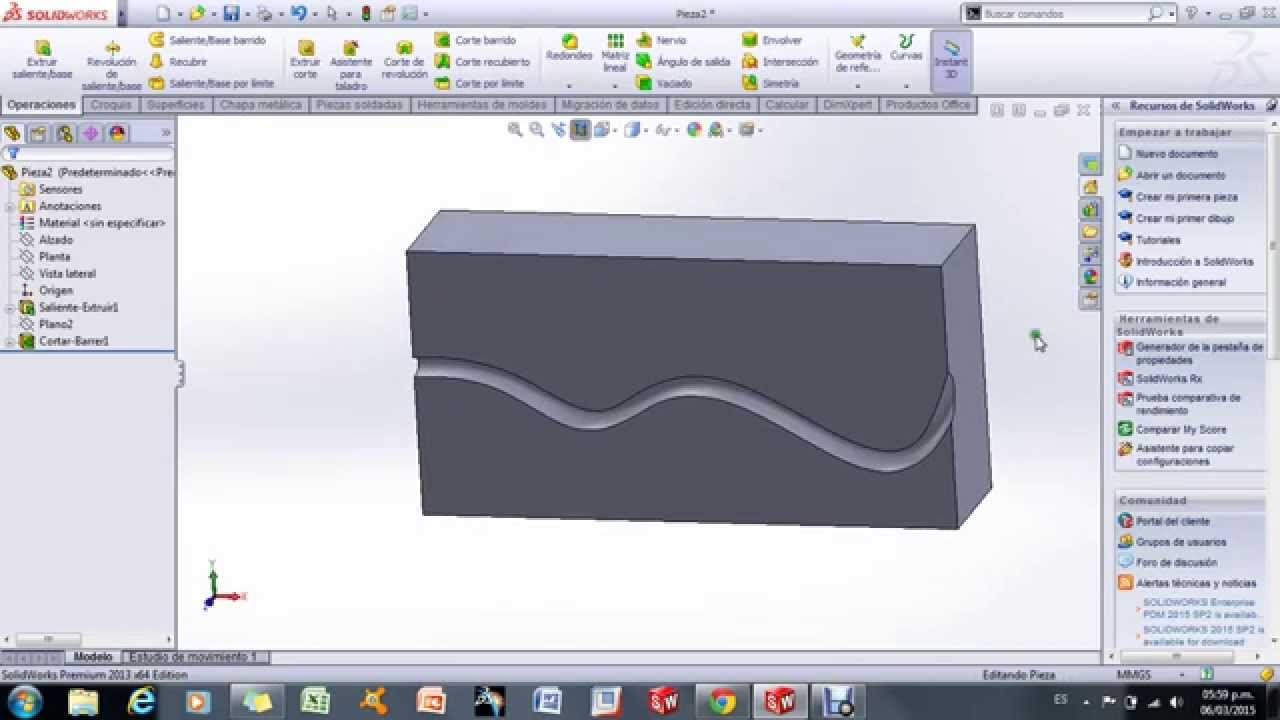Launch SolidWorks Rx link
The height and width of the screenshot is (720, 1280).
pyautogui.click(x=1168, y=379)
